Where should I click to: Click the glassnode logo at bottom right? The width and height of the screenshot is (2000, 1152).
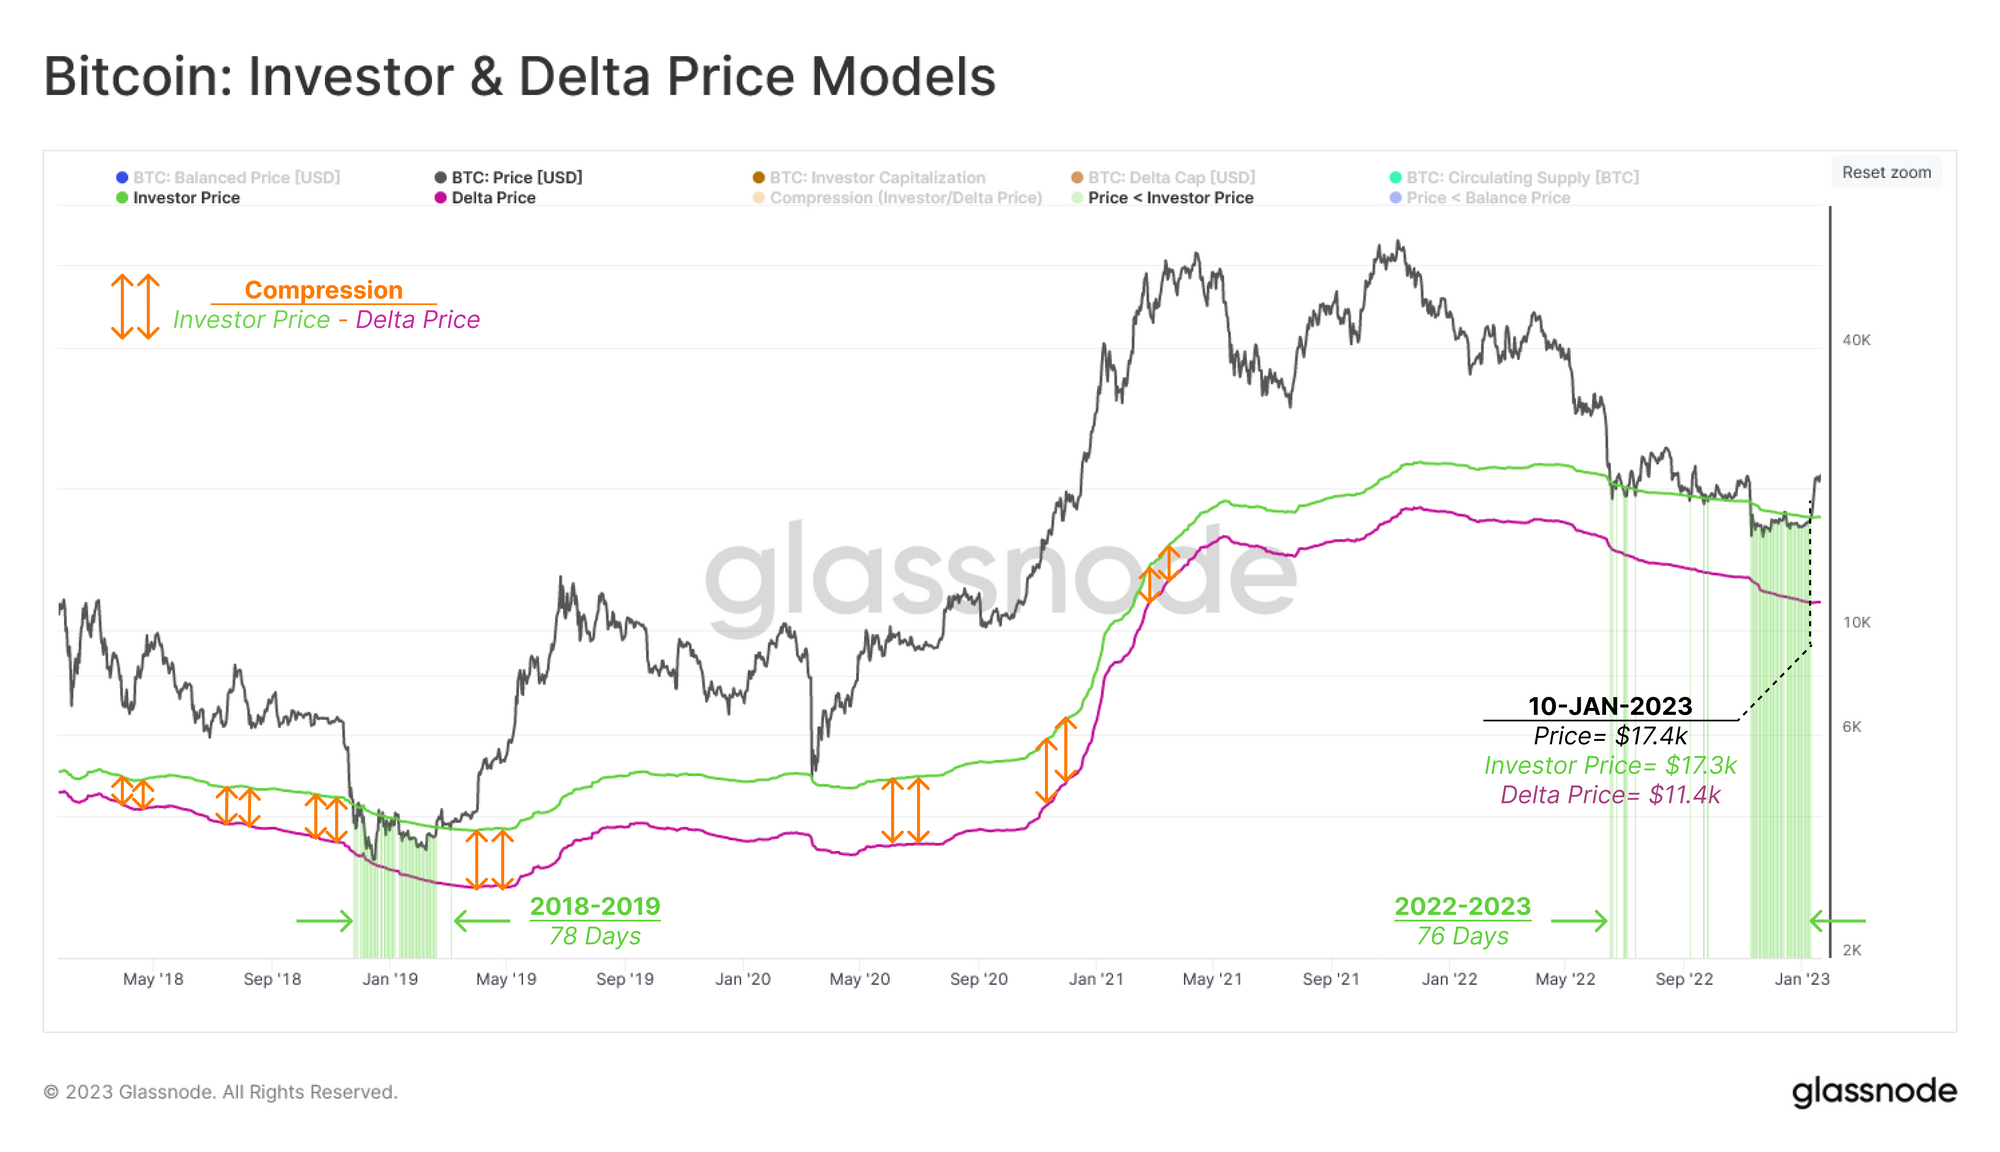[x=1874, y=1091]
